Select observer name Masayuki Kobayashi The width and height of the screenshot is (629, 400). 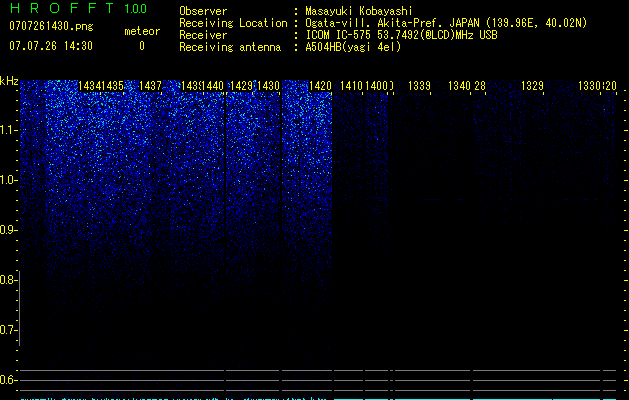point(359,11)
